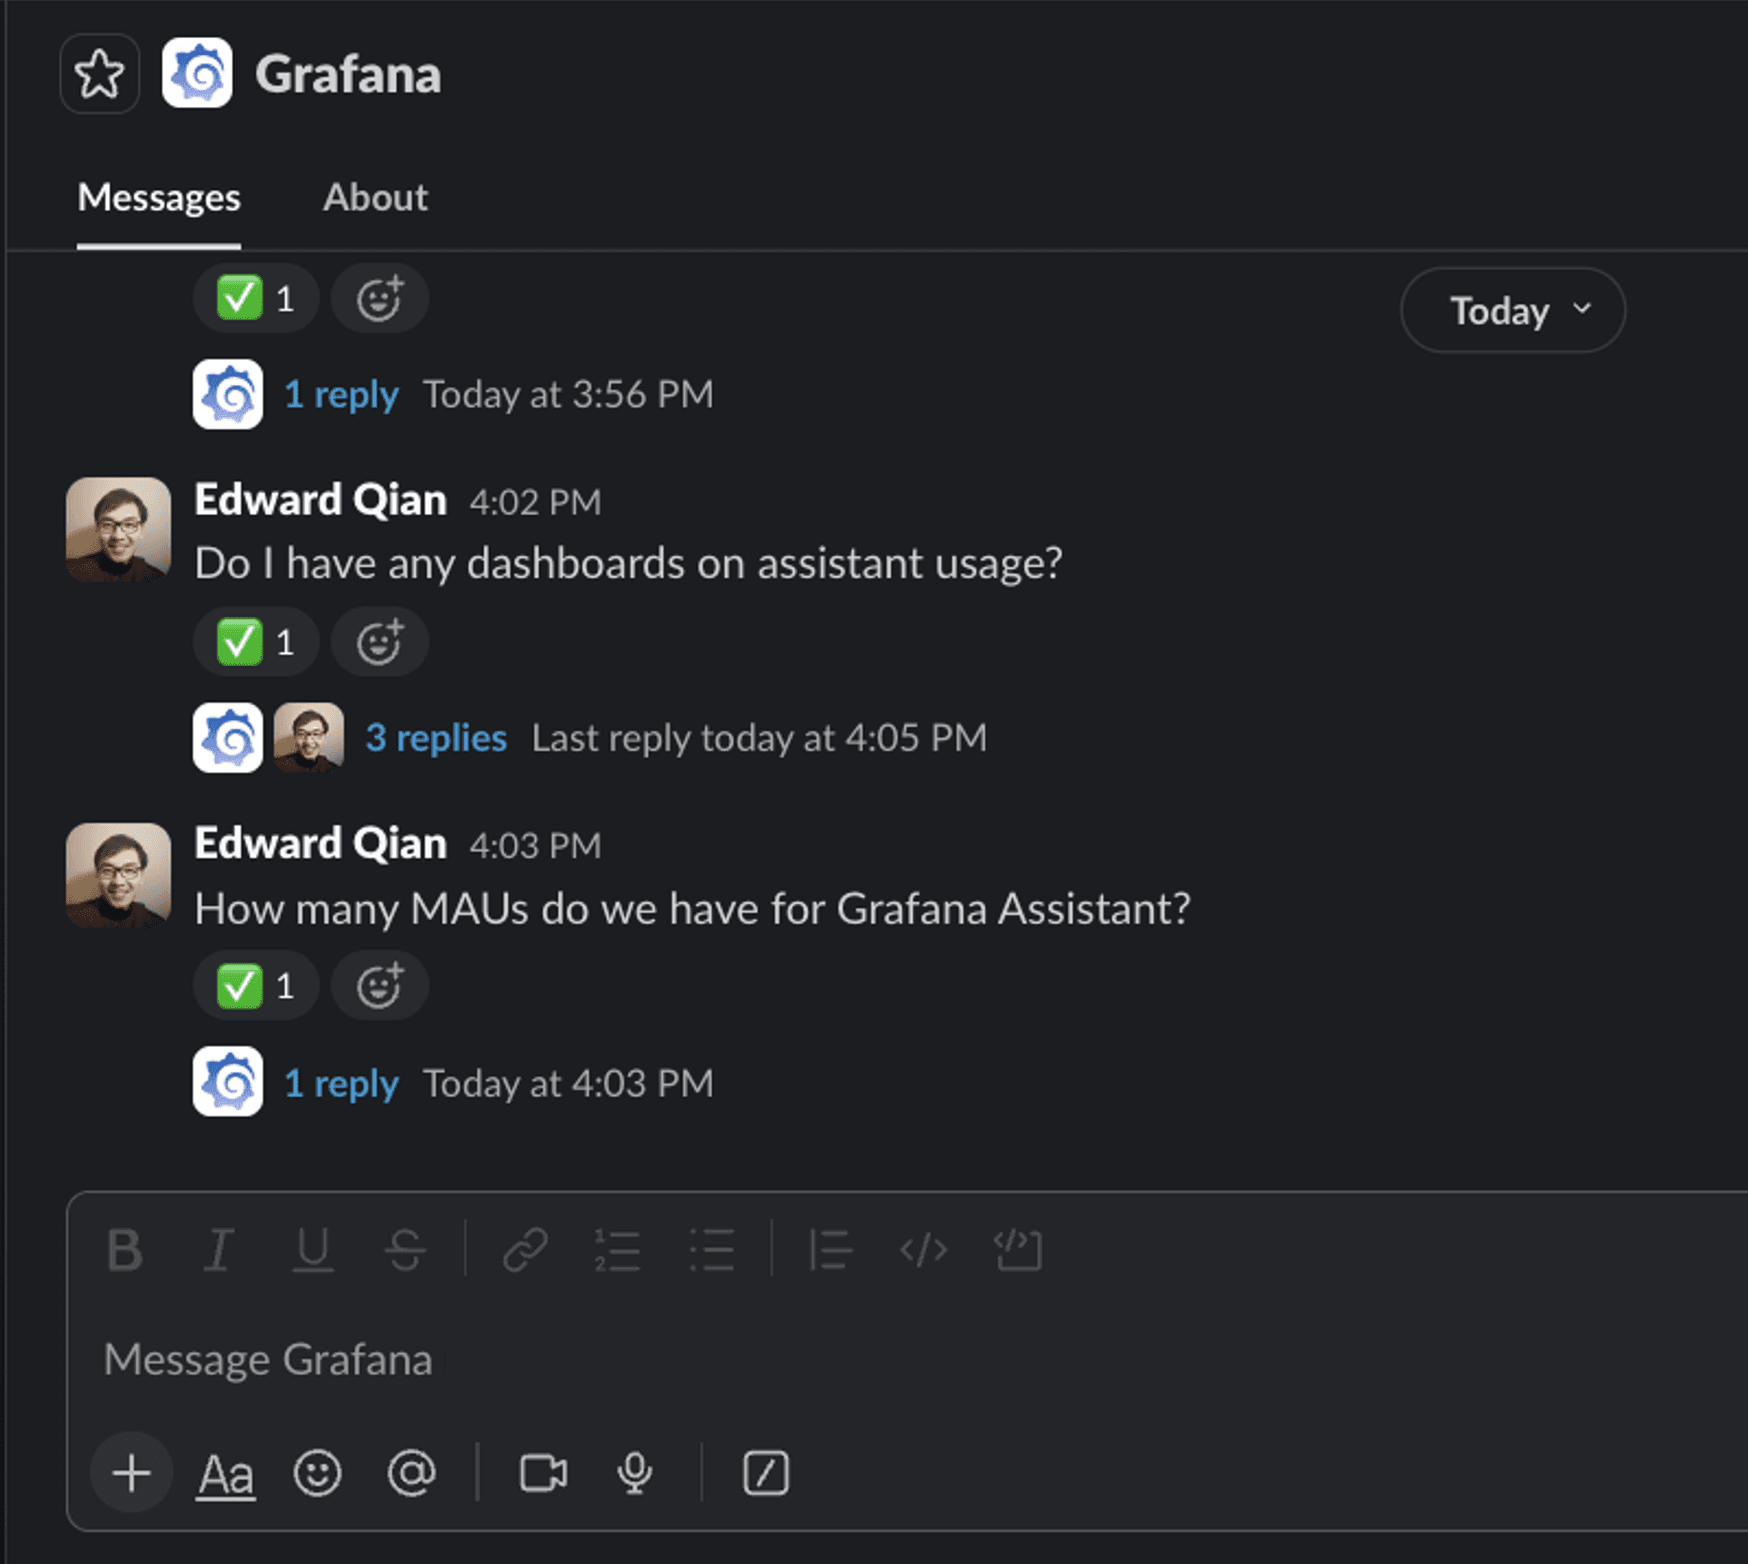1748x1564 pixels.
Task: Open the emoji picker in the message composer
Action: [x=317, y=1471]
